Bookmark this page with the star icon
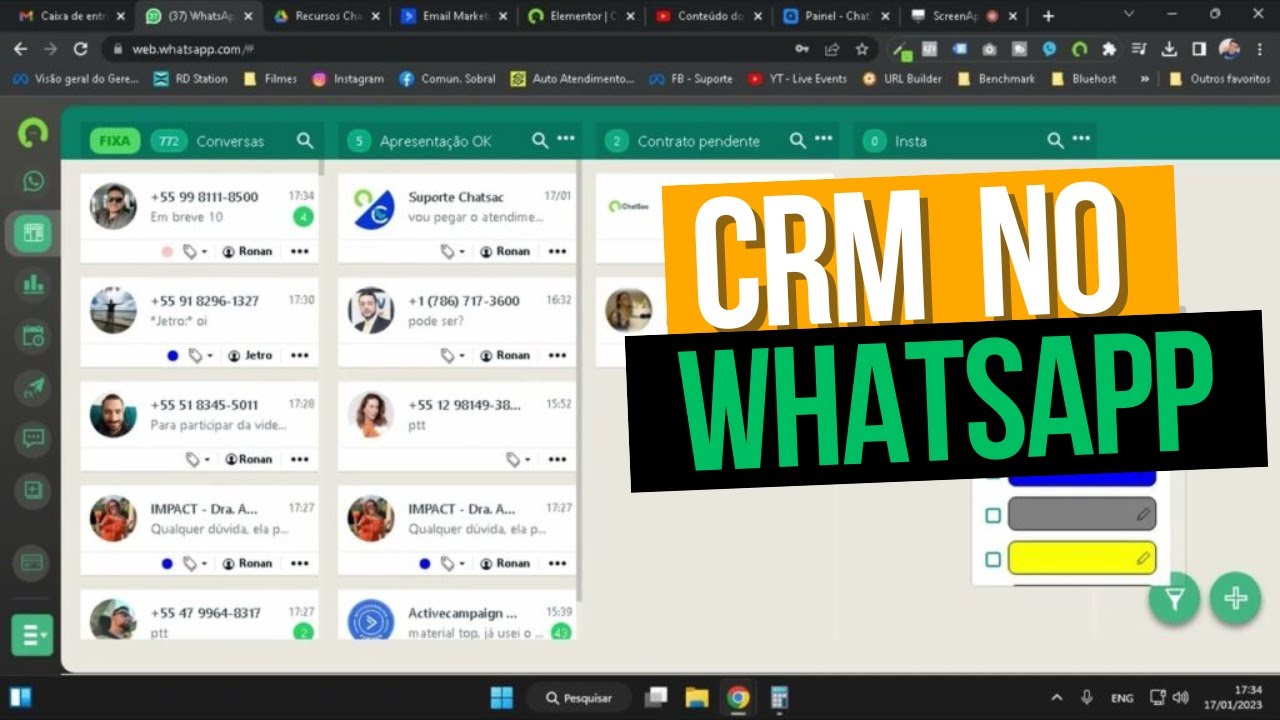 [861, 49]
